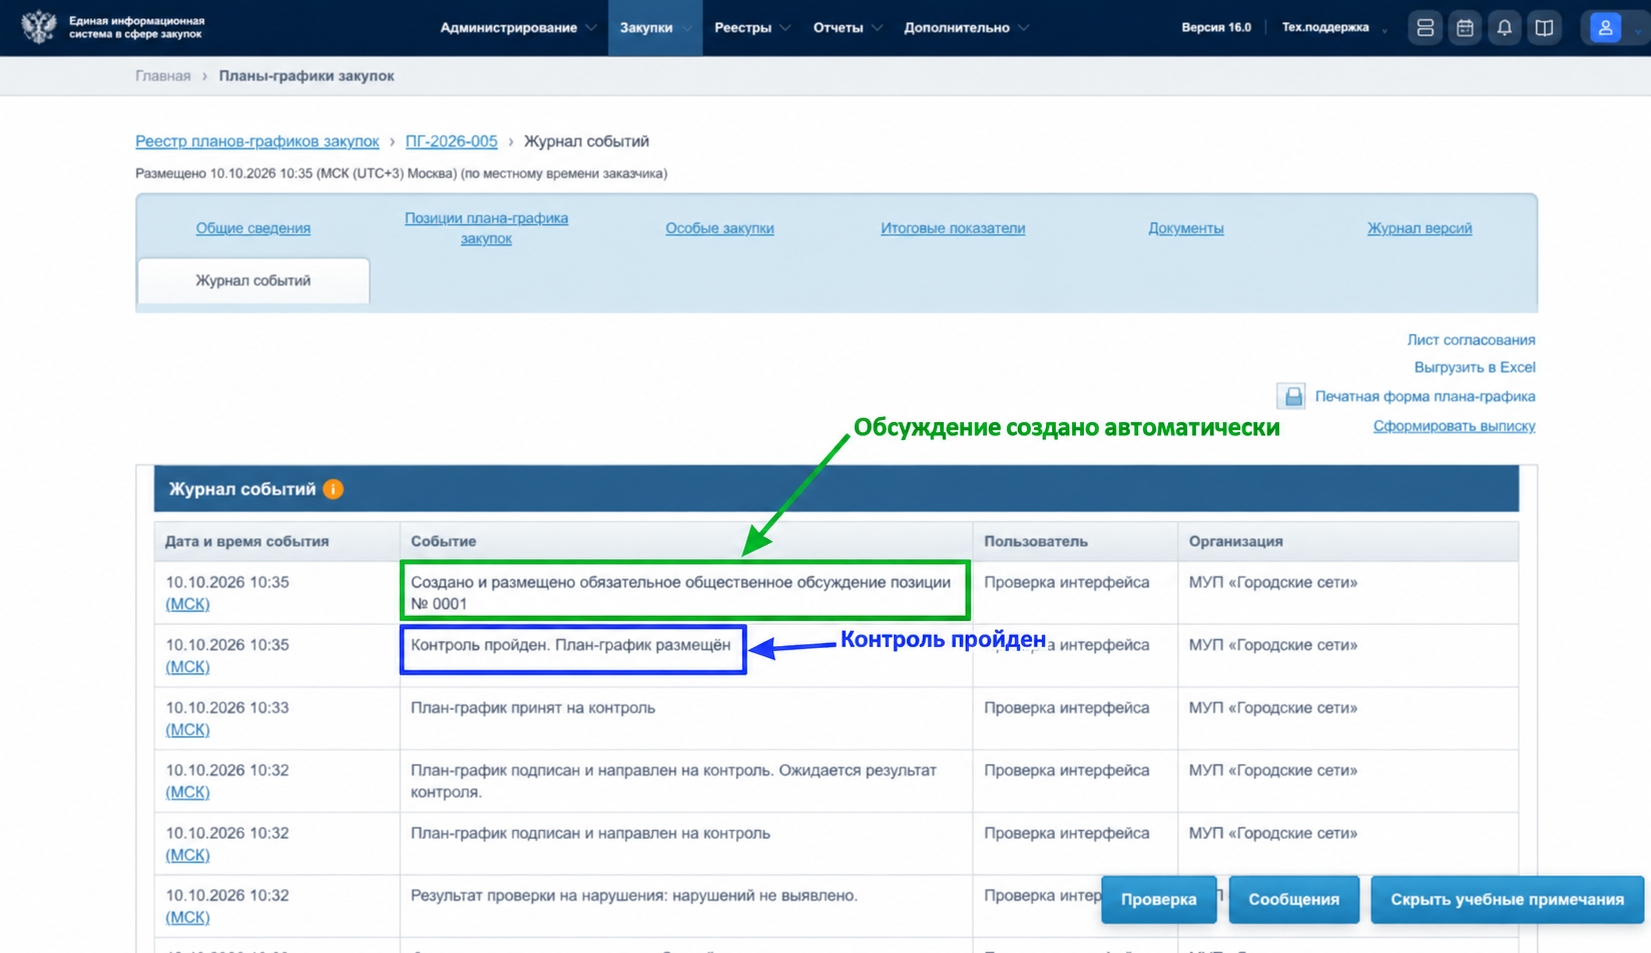
Task: Switch to the Общие сведения tab
Action: [x=253, y=228]
